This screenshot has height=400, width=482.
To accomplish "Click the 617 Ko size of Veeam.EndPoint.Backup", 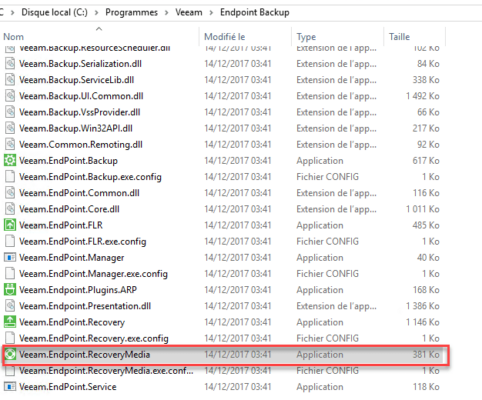I will (x=426, y=161).
